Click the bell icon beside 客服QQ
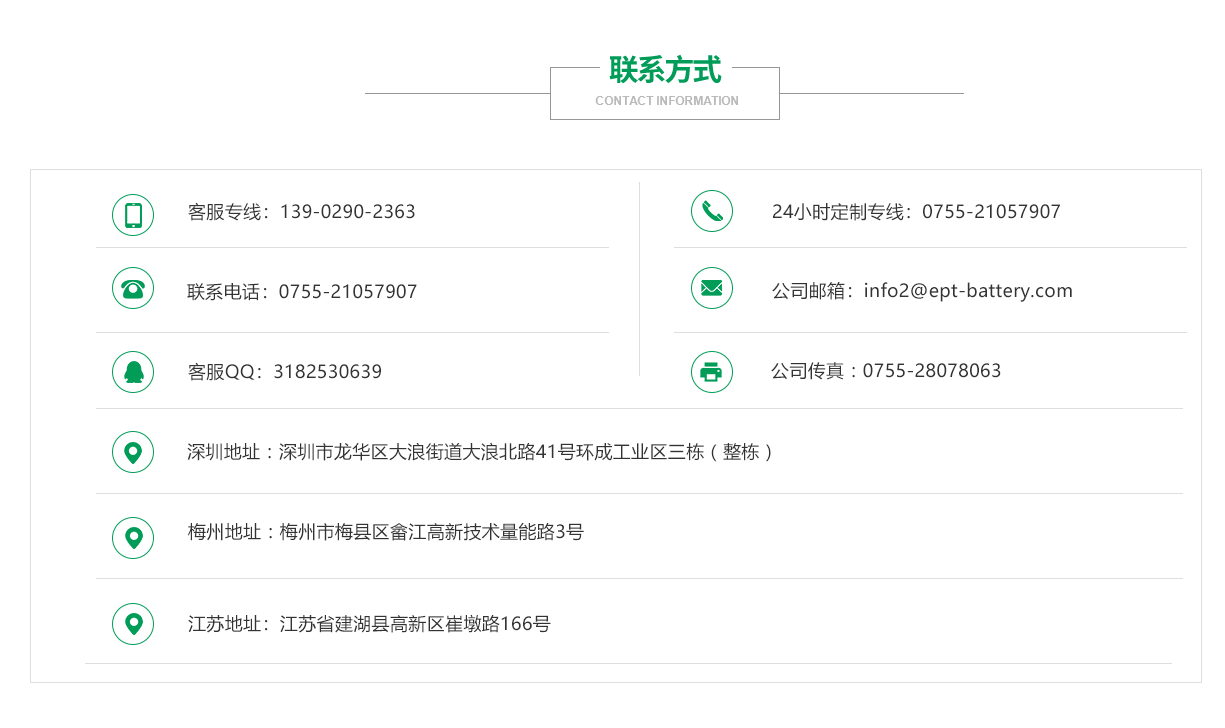The height and width of the screenshot is (728, 1225). coord(132,371)
